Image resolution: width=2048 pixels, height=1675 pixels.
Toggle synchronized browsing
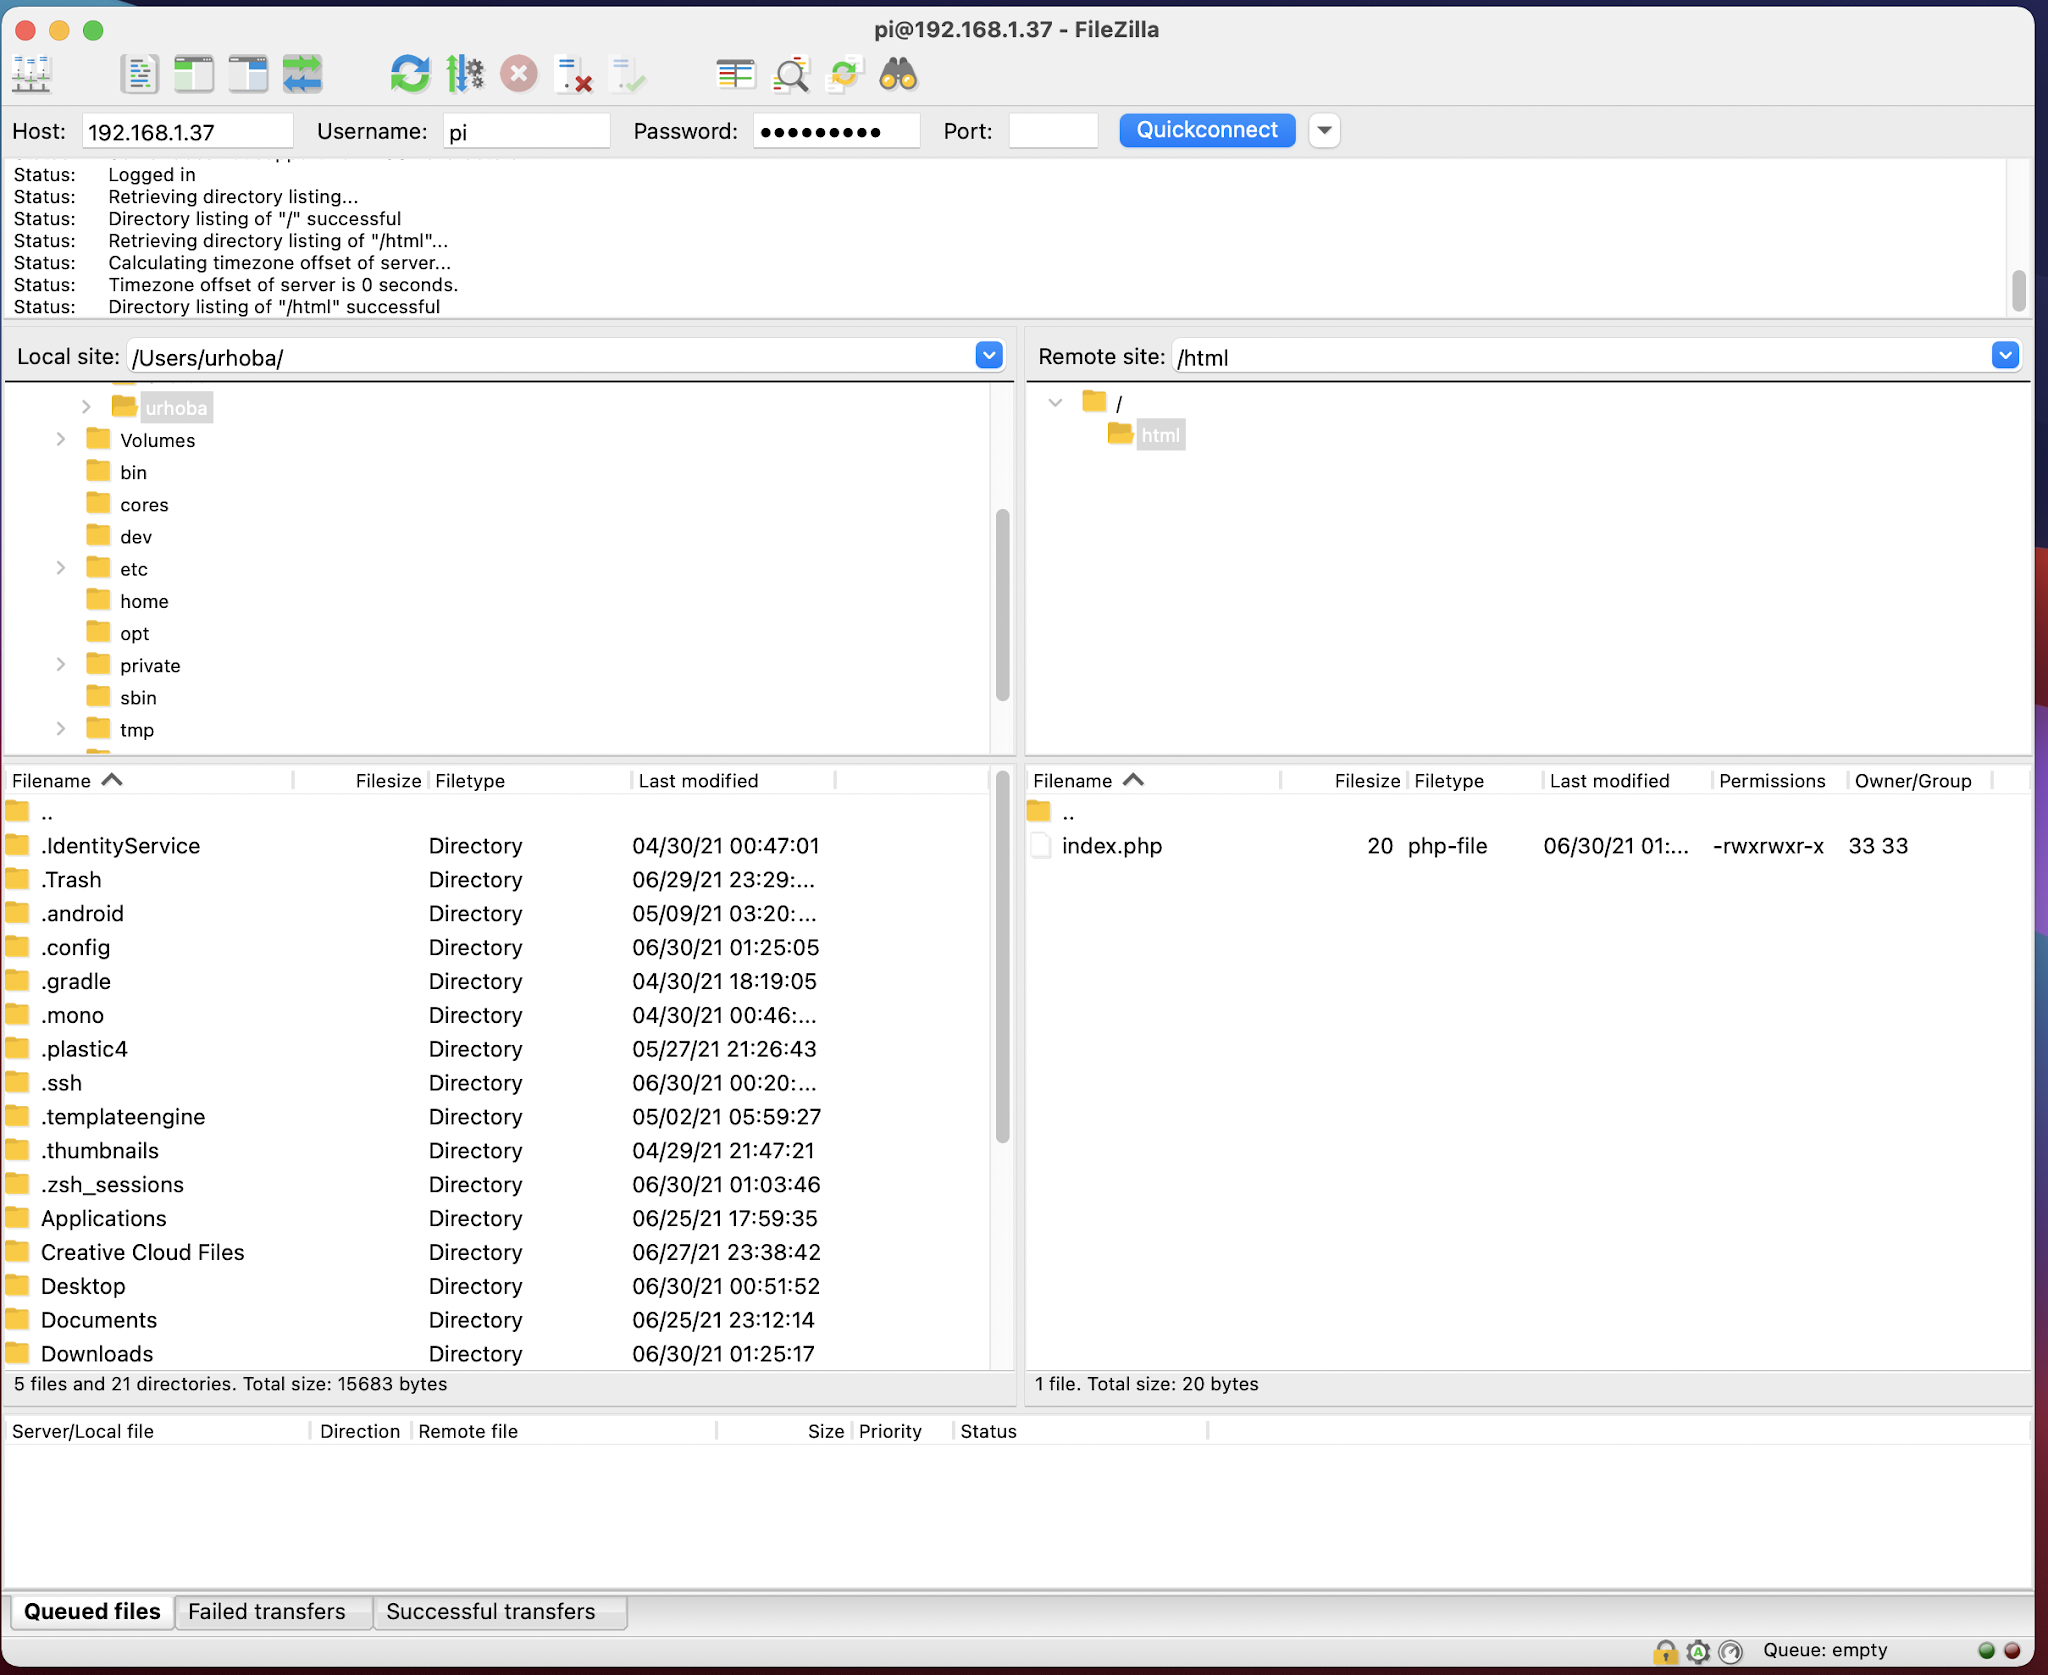tap(845, 73)
